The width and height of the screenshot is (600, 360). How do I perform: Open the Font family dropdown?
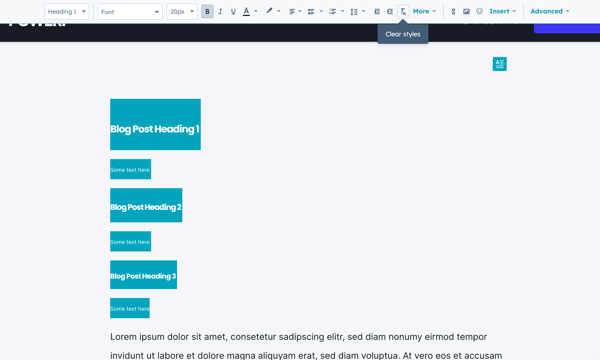pos(130,11)
